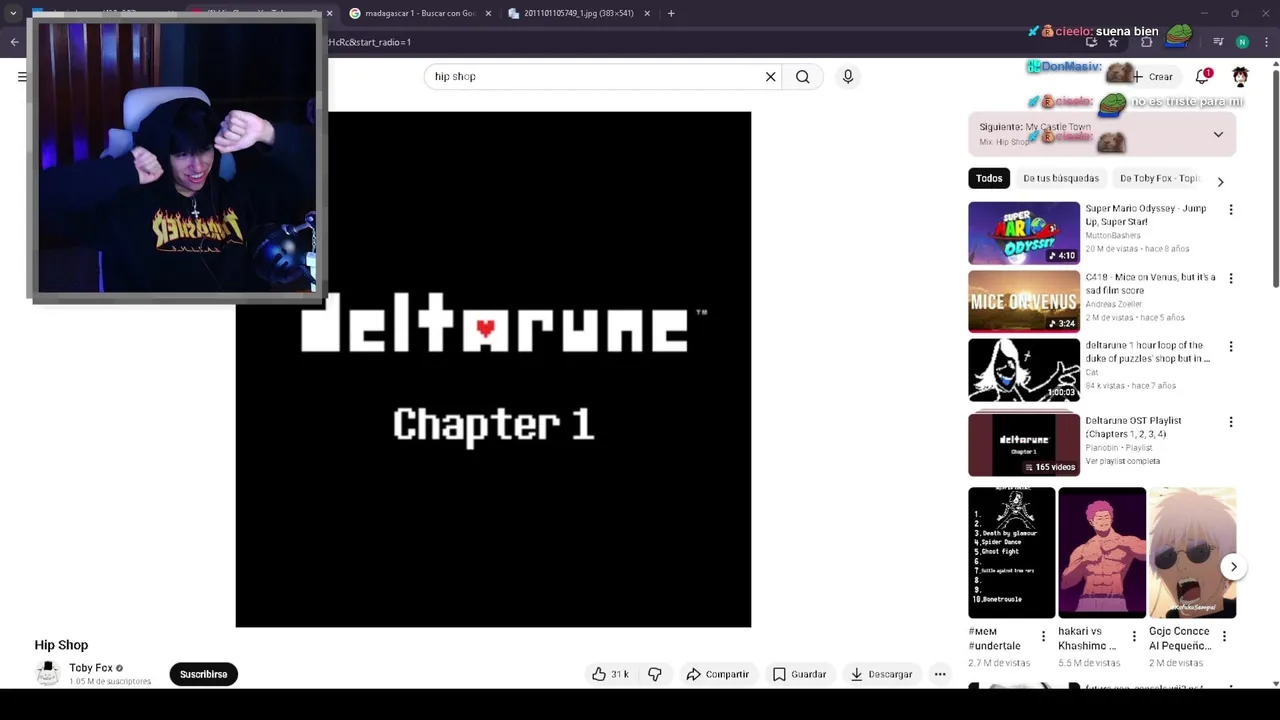Open the browser extensions puzzle icon
Screen dimensions: 1280x720
[1147, 42]
